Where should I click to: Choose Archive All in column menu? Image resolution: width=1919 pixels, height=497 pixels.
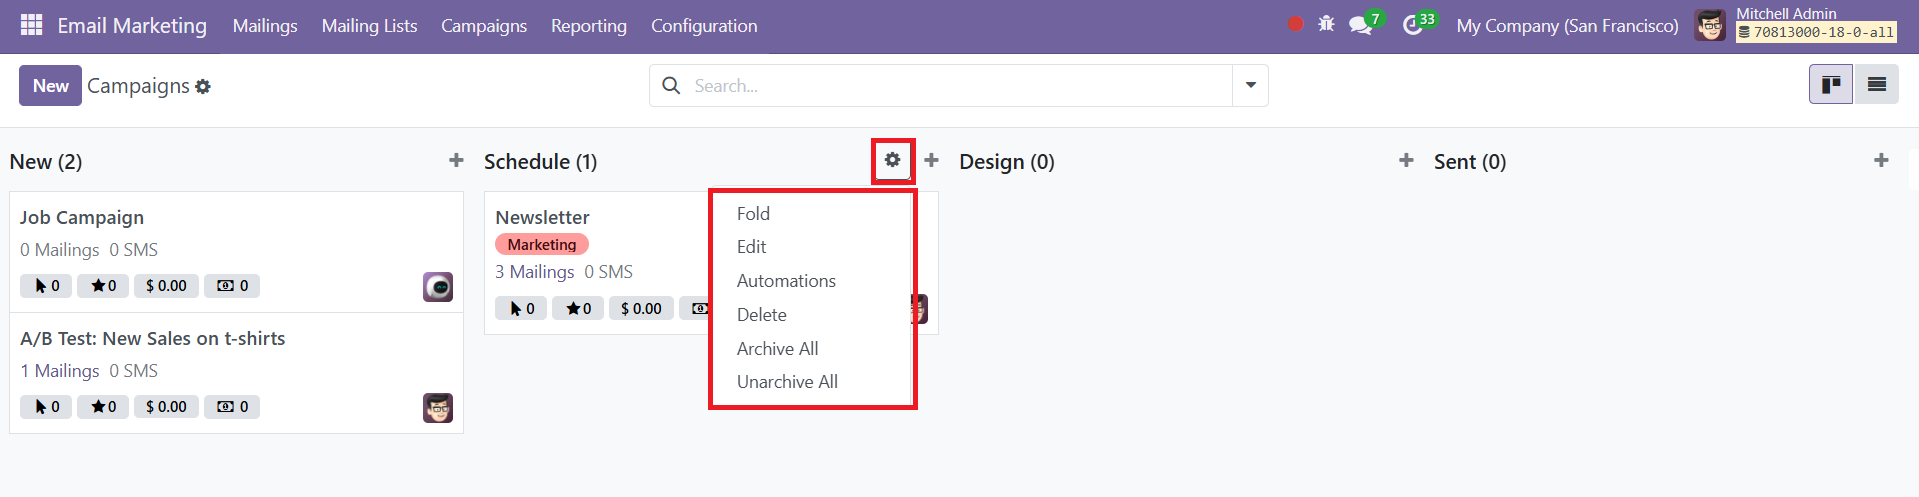[x=777, y=349]
